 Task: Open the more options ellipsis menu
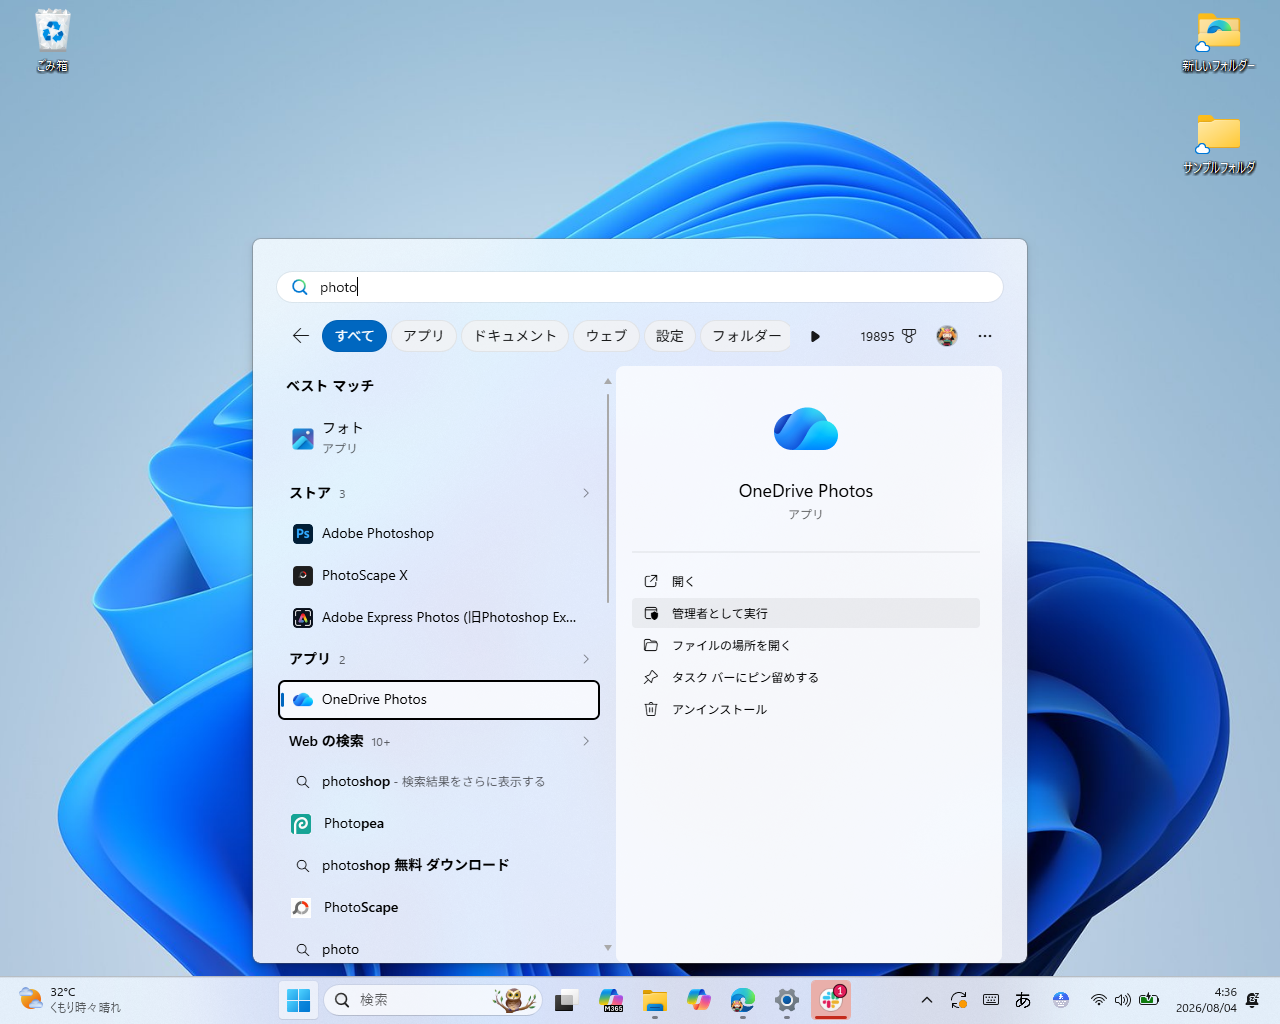point(985,336)
